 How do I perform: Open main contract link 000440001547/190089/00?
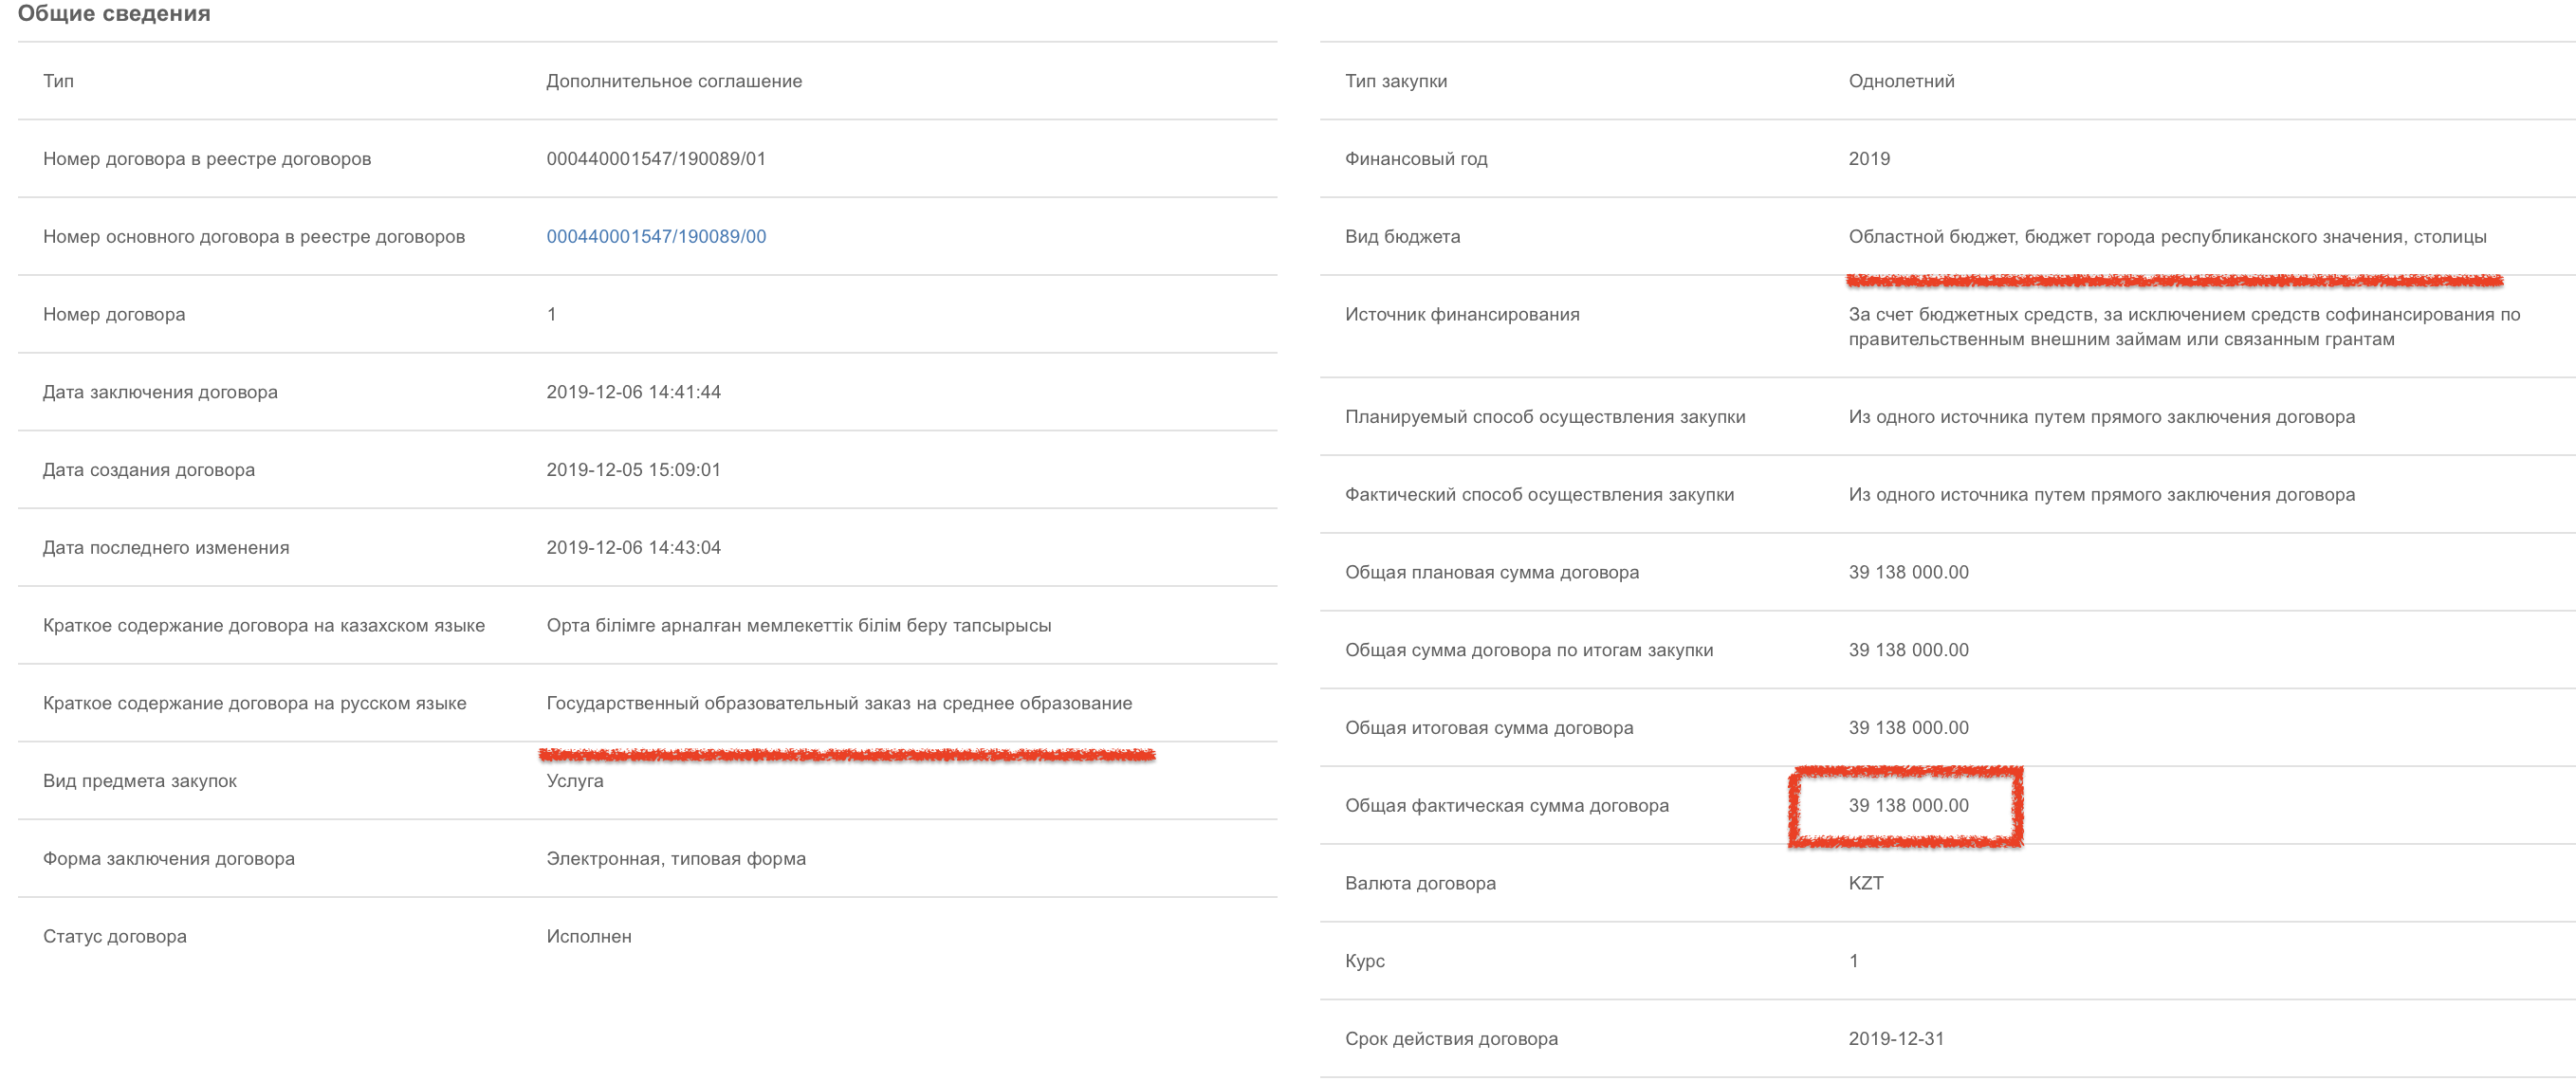(x=656, y=237)
